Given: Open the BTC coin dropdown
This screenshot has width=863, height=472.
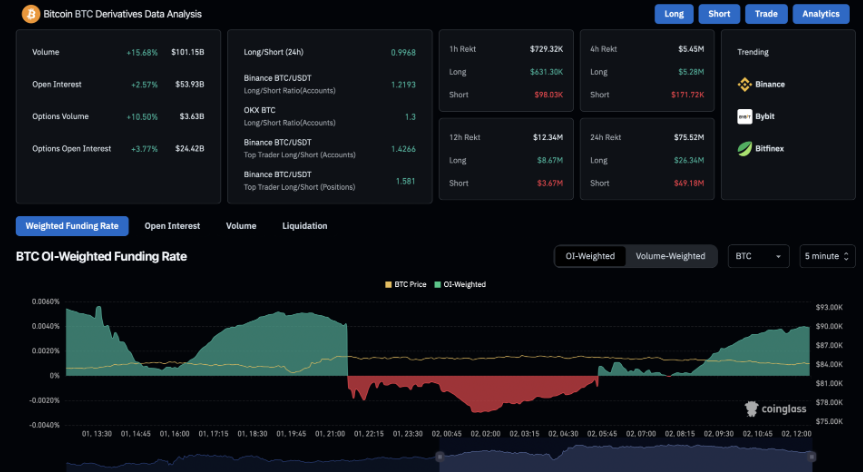Looking at the screenshot, I should coord(758,256).
